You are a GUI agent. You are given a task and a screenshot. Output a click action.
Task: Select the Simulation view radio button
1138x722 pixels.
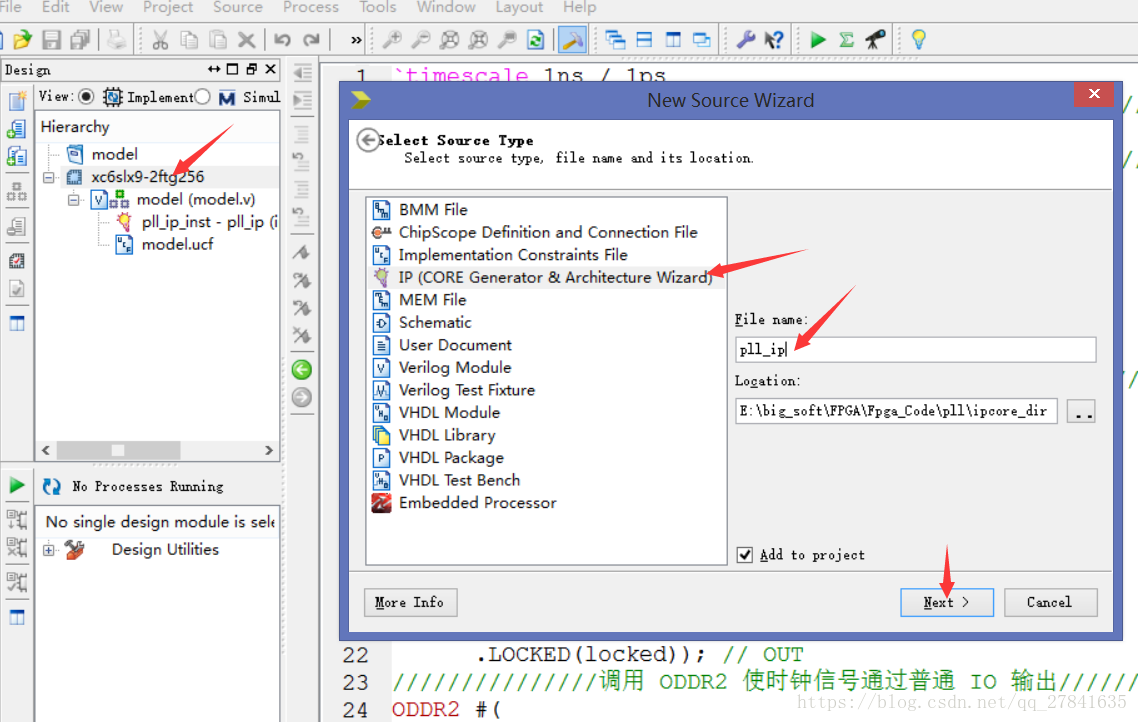point(202,97)
